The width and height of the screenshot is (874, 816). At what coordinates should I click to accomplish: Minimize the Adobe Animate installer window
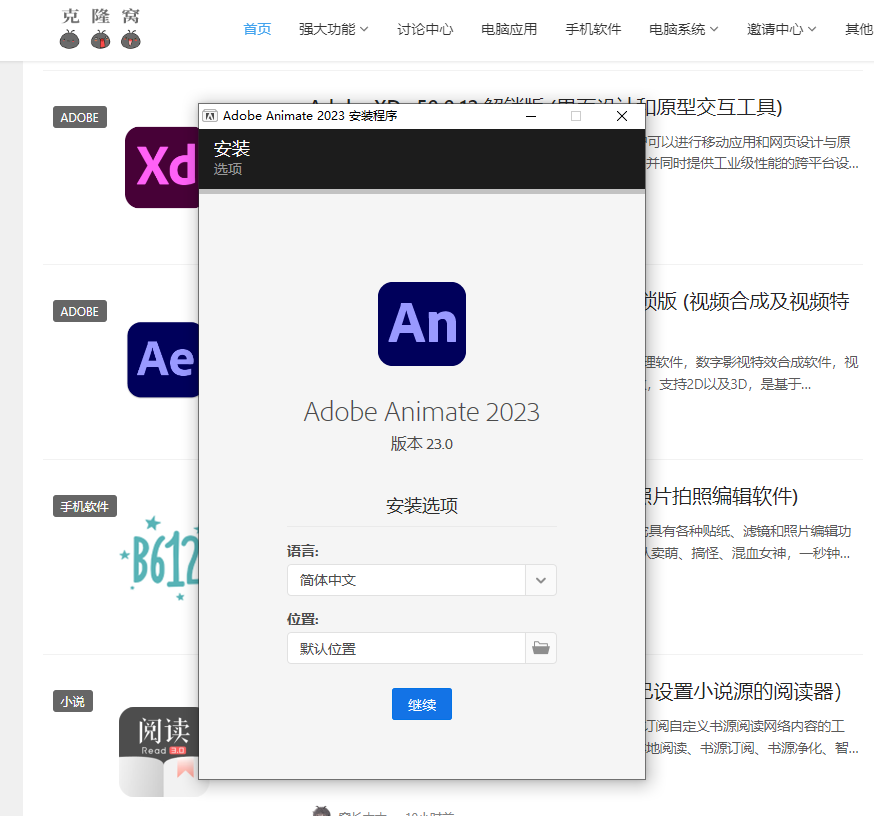[531, 116]
